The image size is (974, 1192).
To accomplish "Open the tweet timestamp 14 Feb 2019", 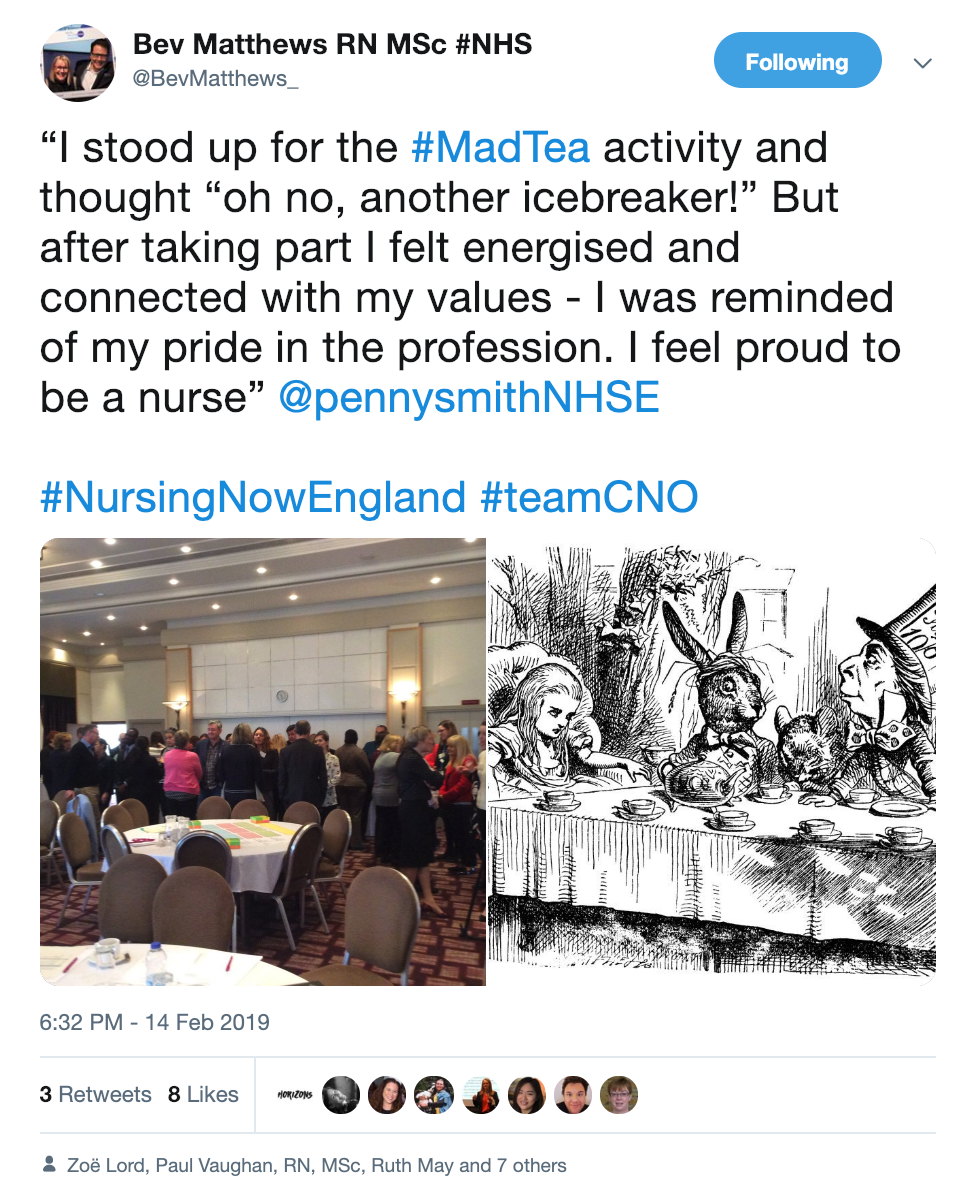I will click(x=154, y=1022).
